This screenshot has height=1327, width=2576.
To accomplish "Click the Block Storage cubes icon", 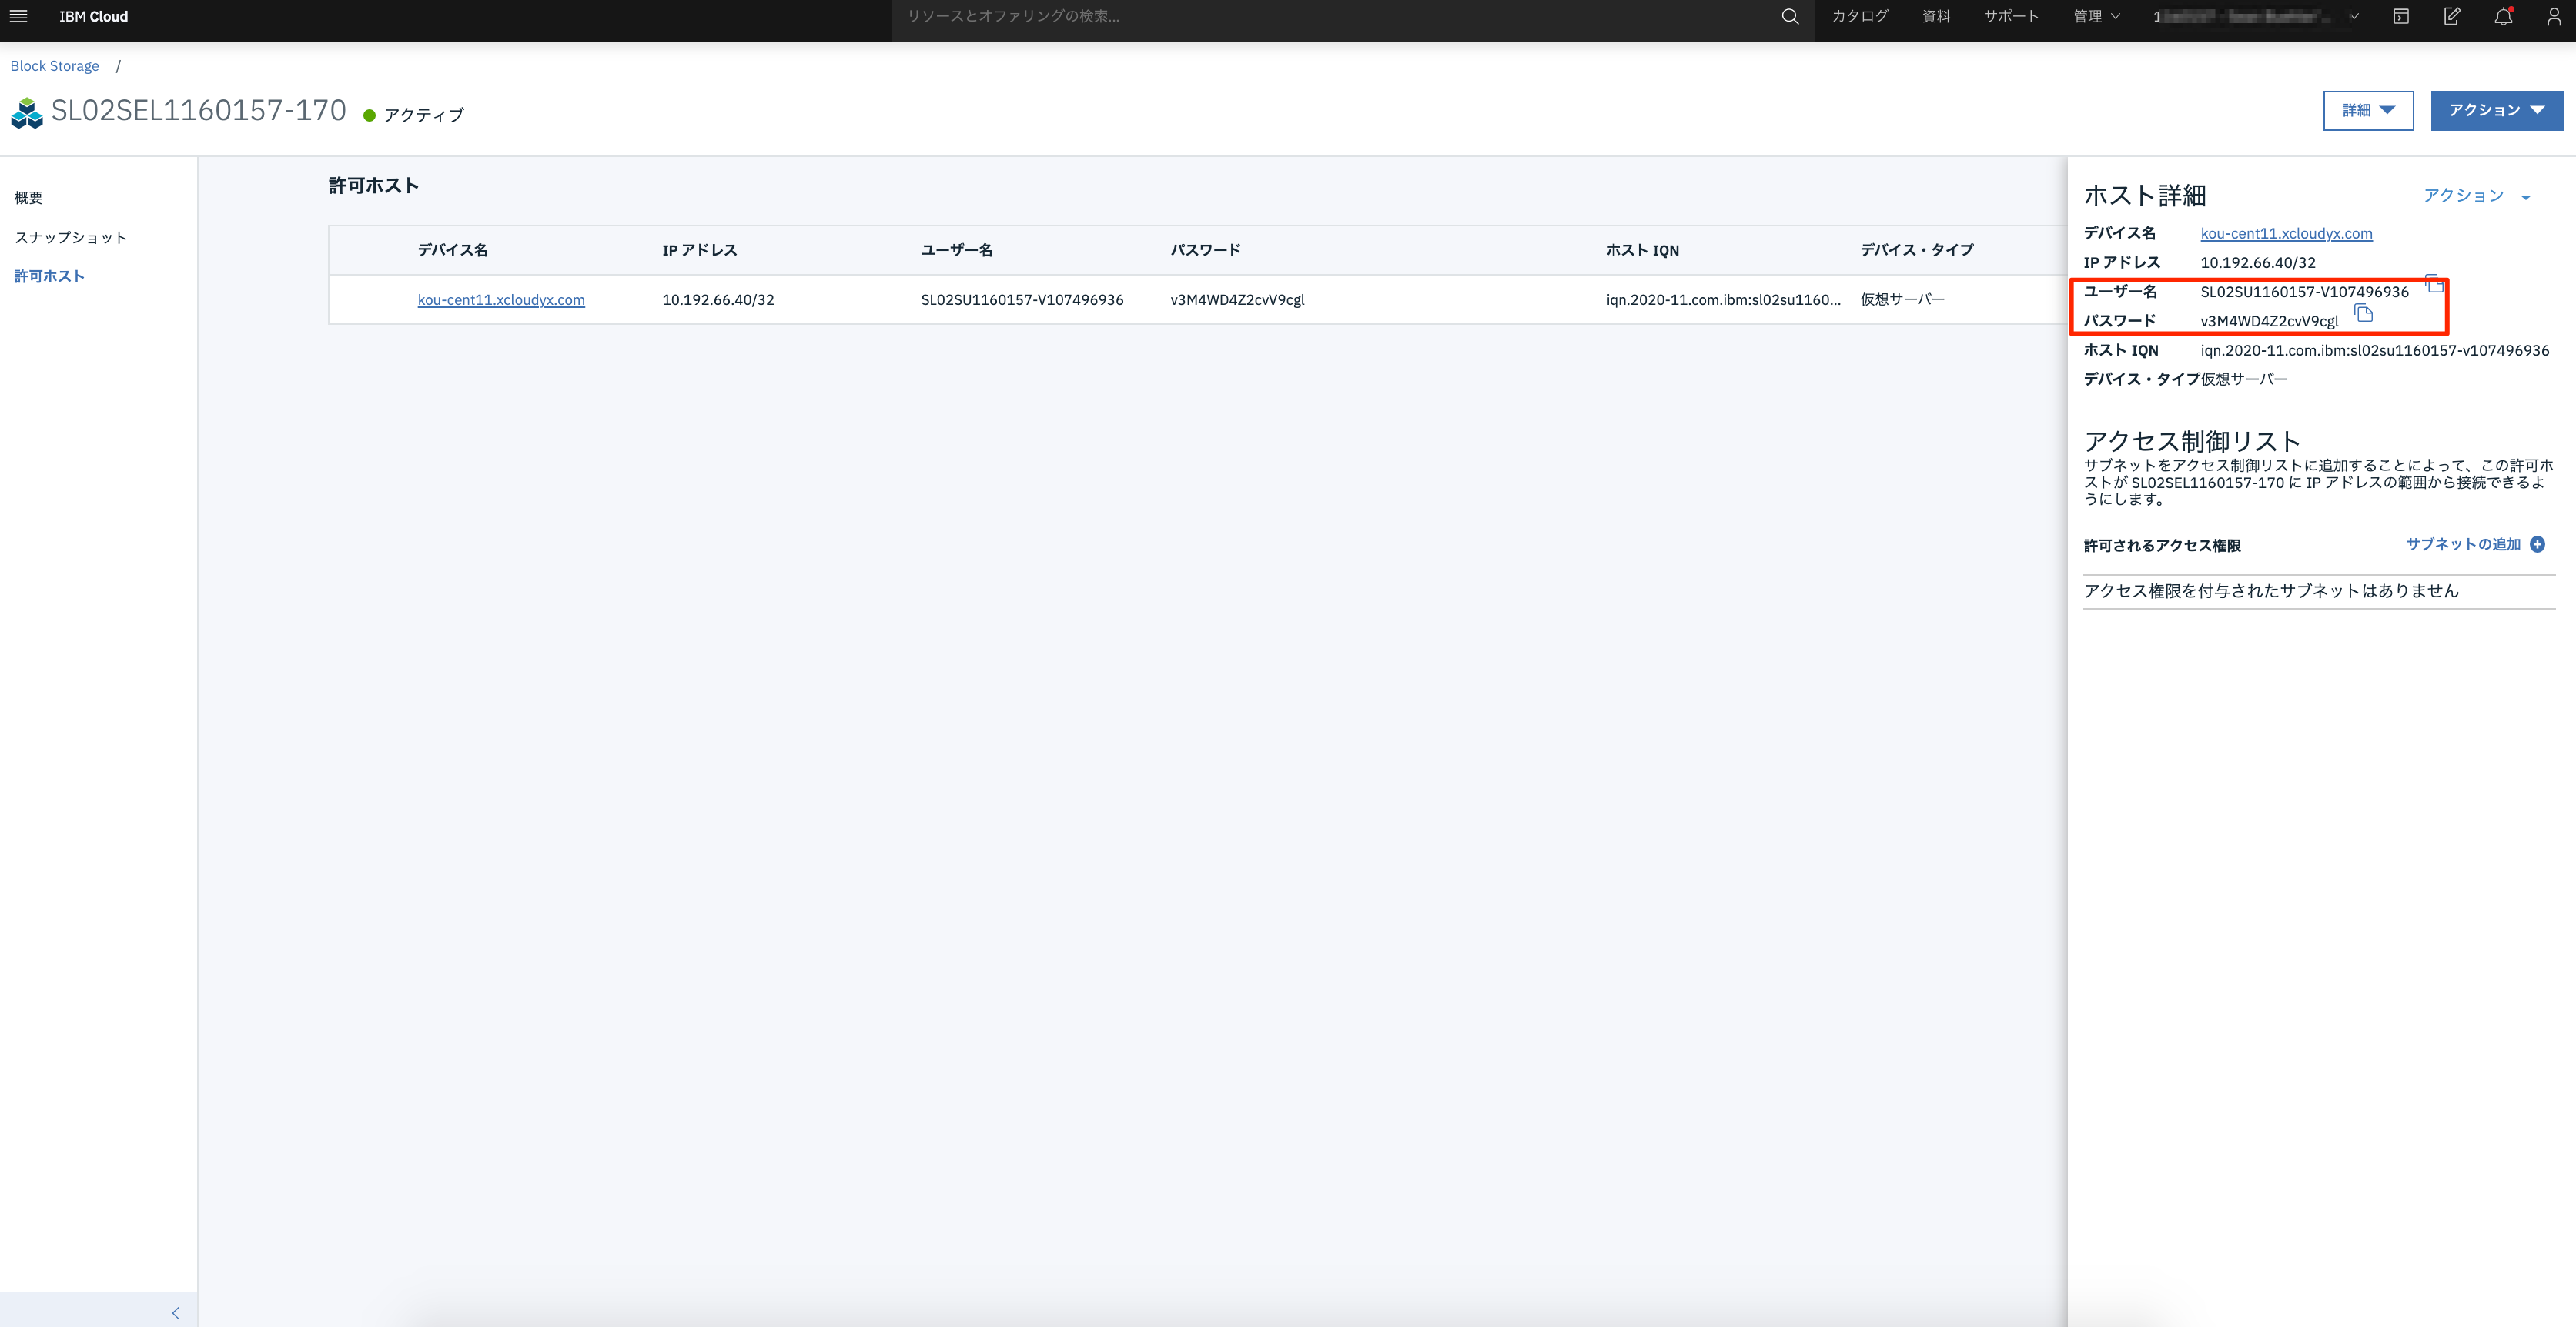I will pos(27,112).
